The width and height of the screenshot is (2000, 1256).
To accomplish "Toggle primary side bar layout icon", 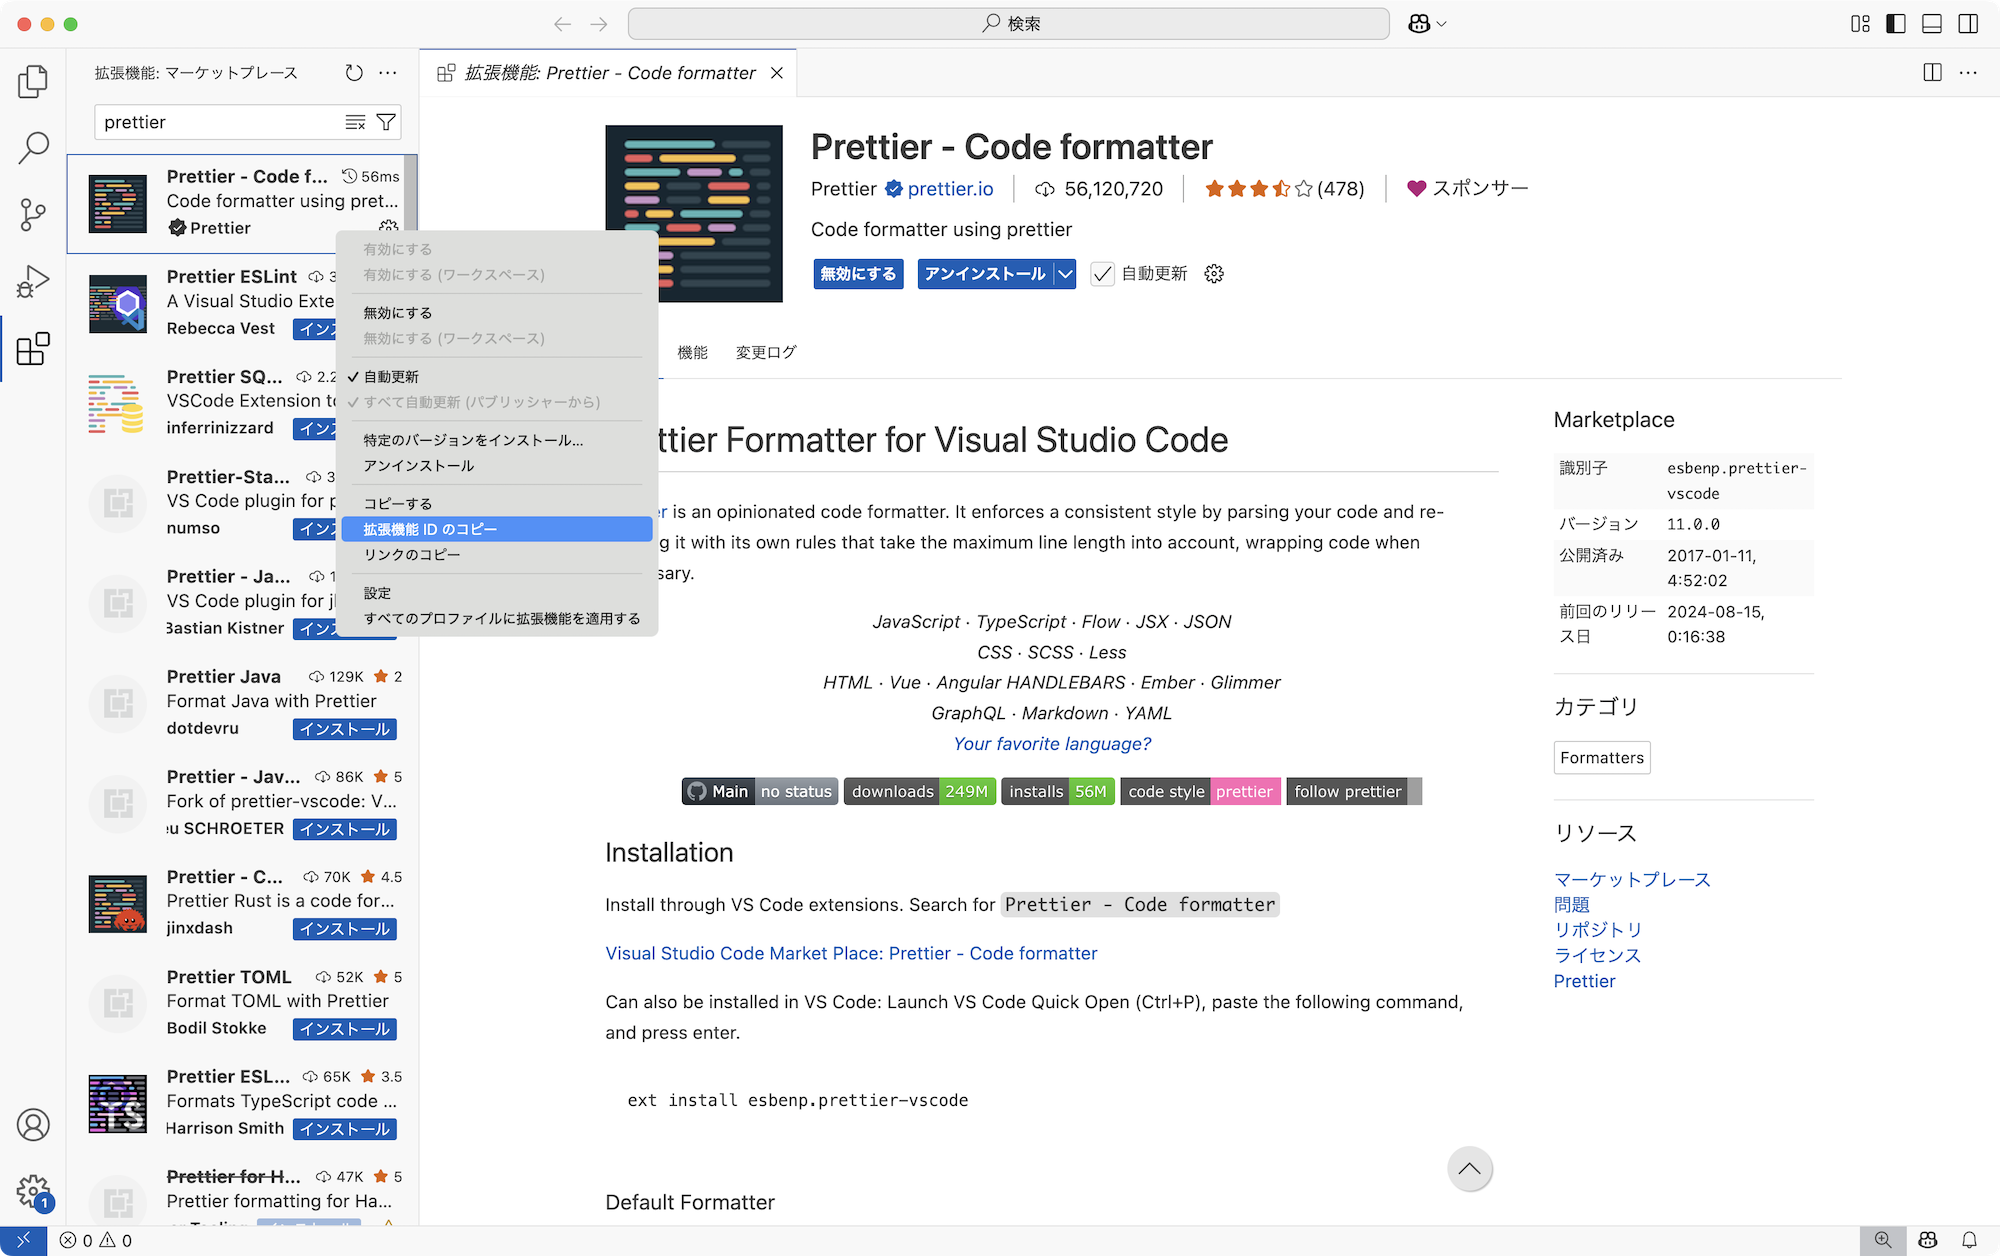I will [x=1896, y=24].
